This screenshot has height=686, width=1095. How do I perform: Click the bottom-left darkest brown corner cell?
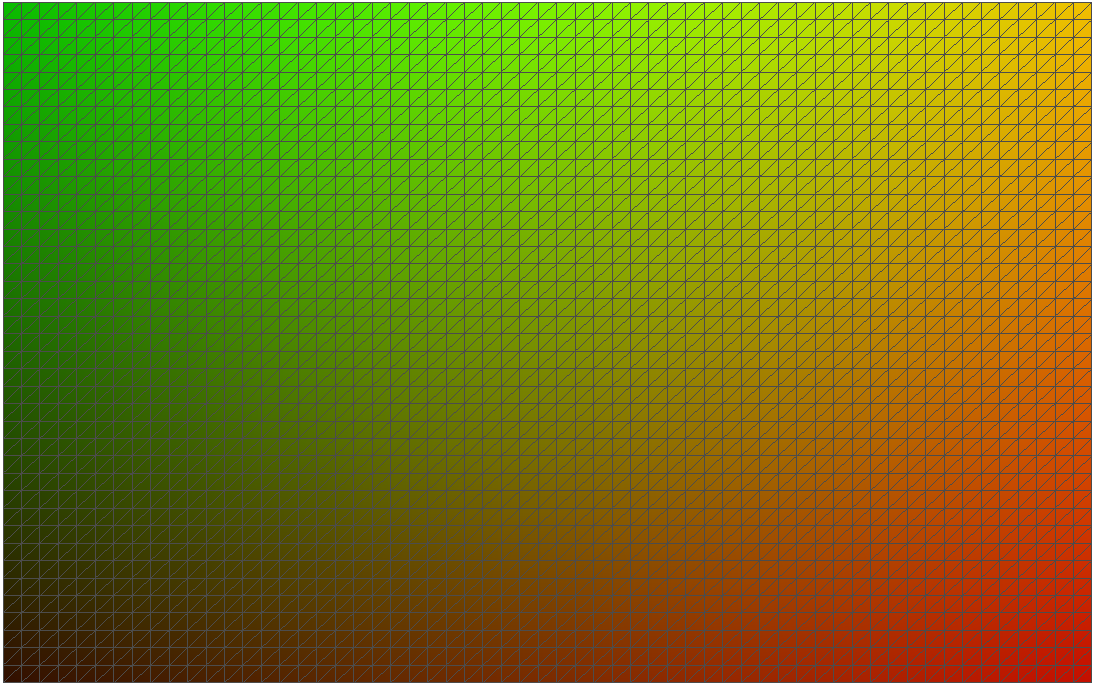point(12,674)
